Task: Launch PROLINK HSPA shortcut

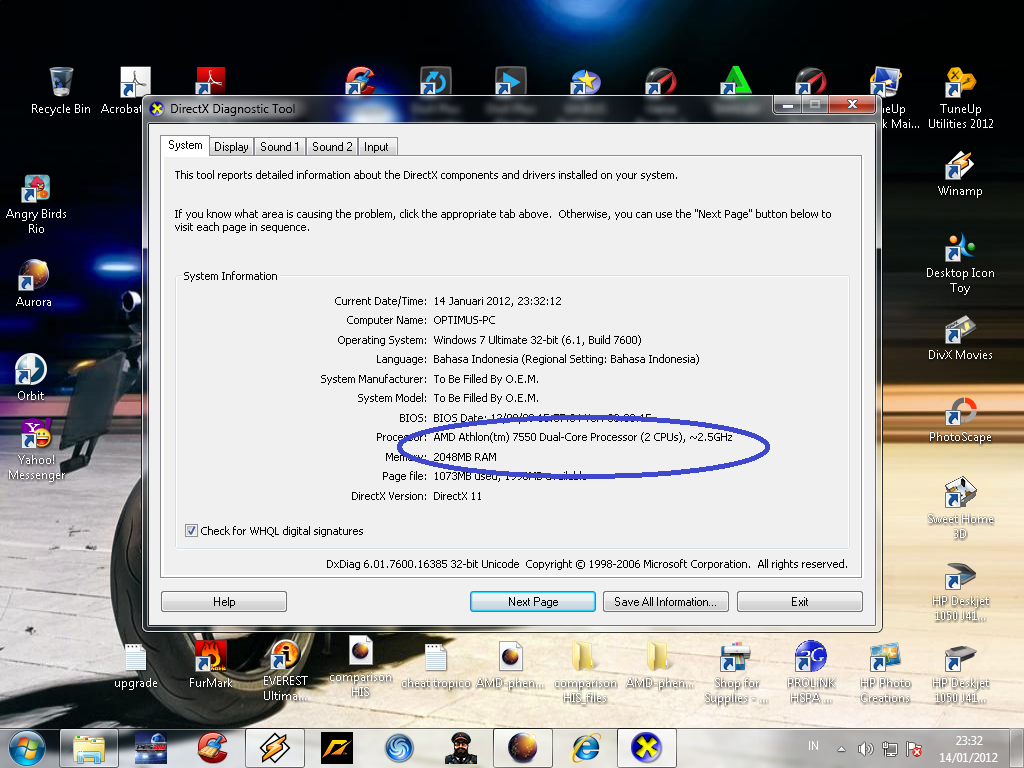Action: (810, 671)
